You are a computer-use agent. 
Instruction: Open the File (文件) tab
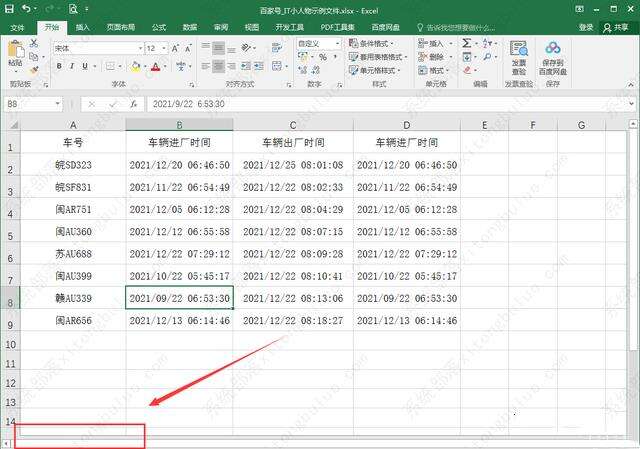17,27
